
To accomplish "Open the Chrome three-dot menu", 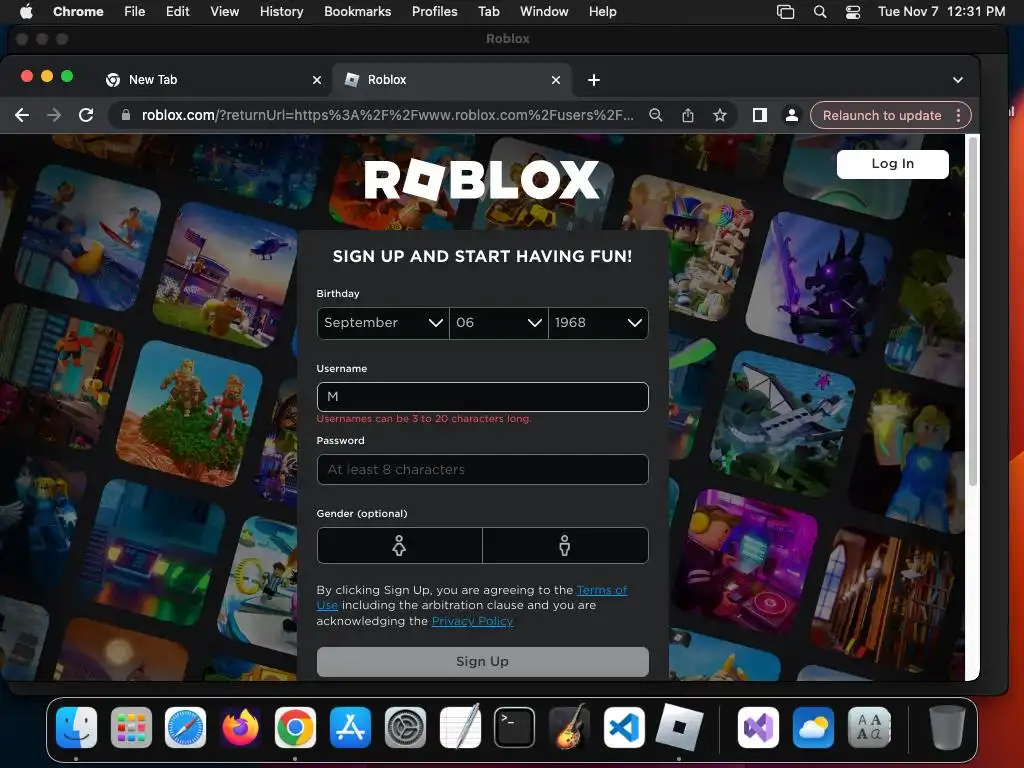I will (958, 116).
